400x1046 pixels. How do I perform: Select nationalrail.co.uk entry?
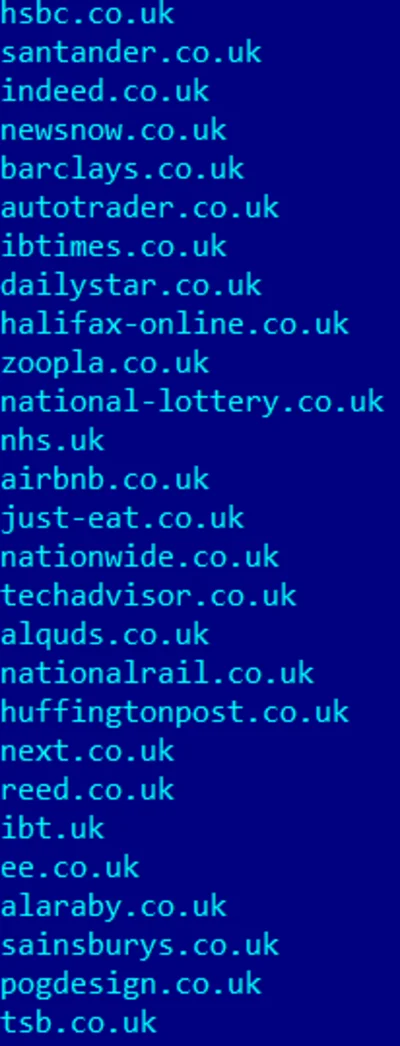point(157,672)
